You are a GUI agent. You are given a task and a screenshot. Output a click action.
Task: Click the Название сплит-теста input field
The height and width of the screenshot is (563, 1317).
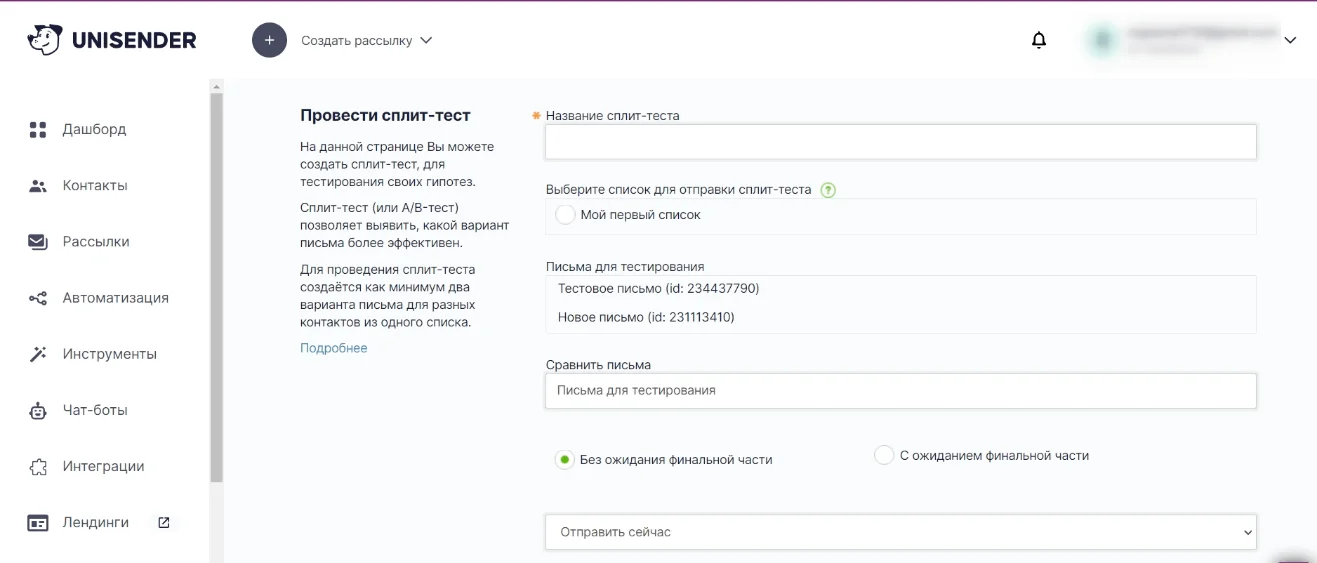coord(900,142)
